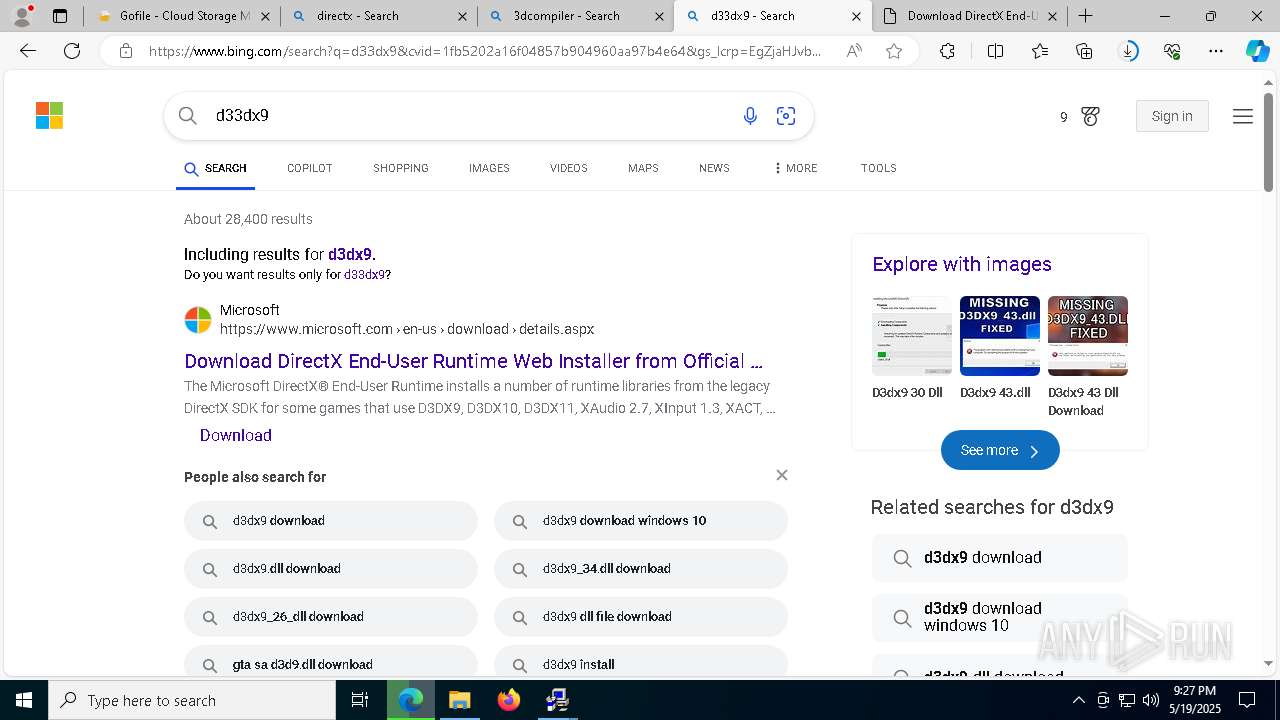Click the search magnifier in Bing box

coord(188,116)
